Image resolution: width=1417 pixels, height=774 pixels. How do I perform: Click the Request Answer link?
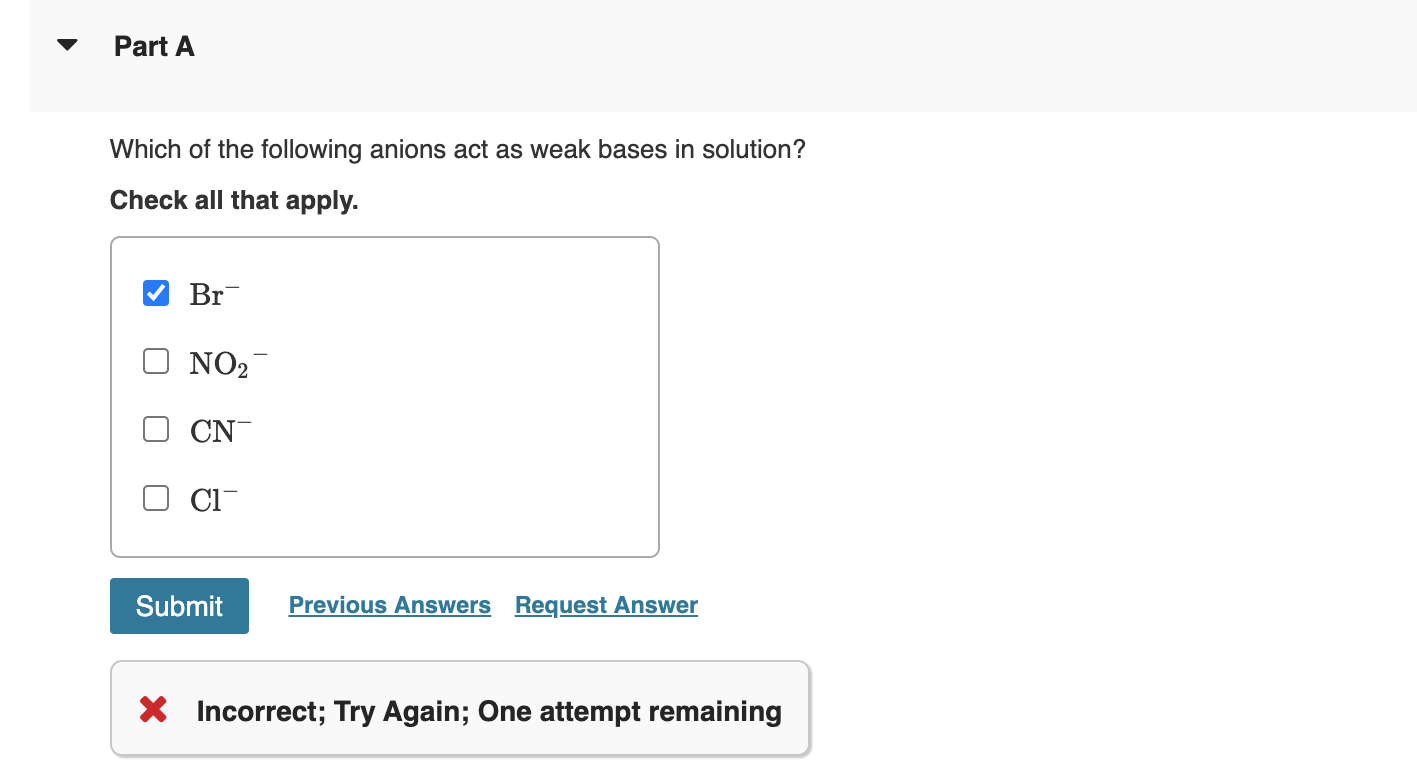click(605, 604)
